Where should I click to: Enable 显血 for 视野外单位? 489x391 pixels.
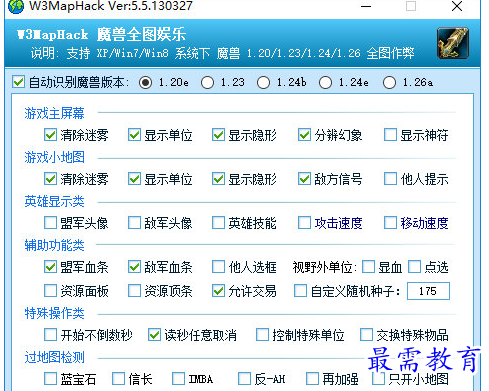(x=368, y=267)
